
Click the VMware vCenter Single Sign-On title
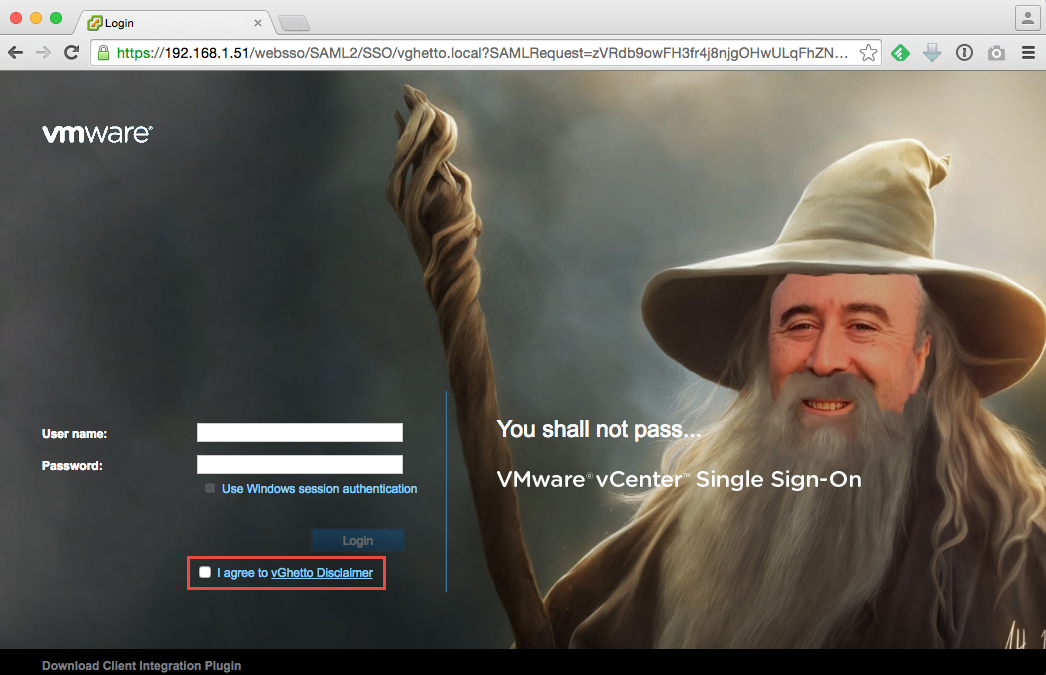(x=679, y=480)
